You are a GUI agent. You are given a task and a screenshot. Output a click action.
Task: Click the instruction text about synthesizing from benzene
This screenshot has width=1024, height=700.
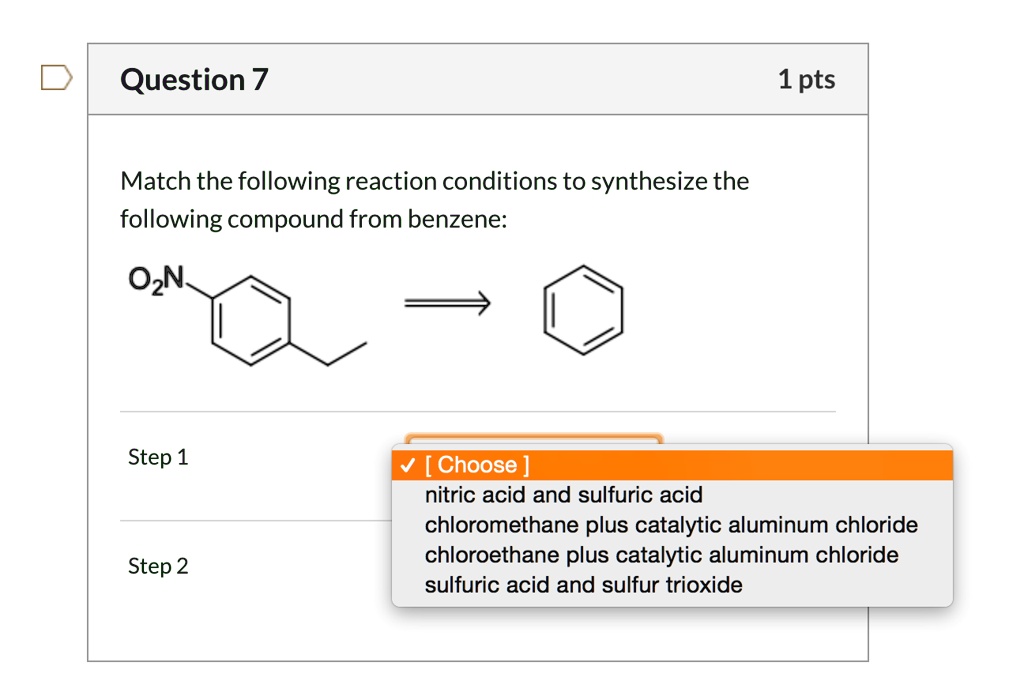click(434, 199)
